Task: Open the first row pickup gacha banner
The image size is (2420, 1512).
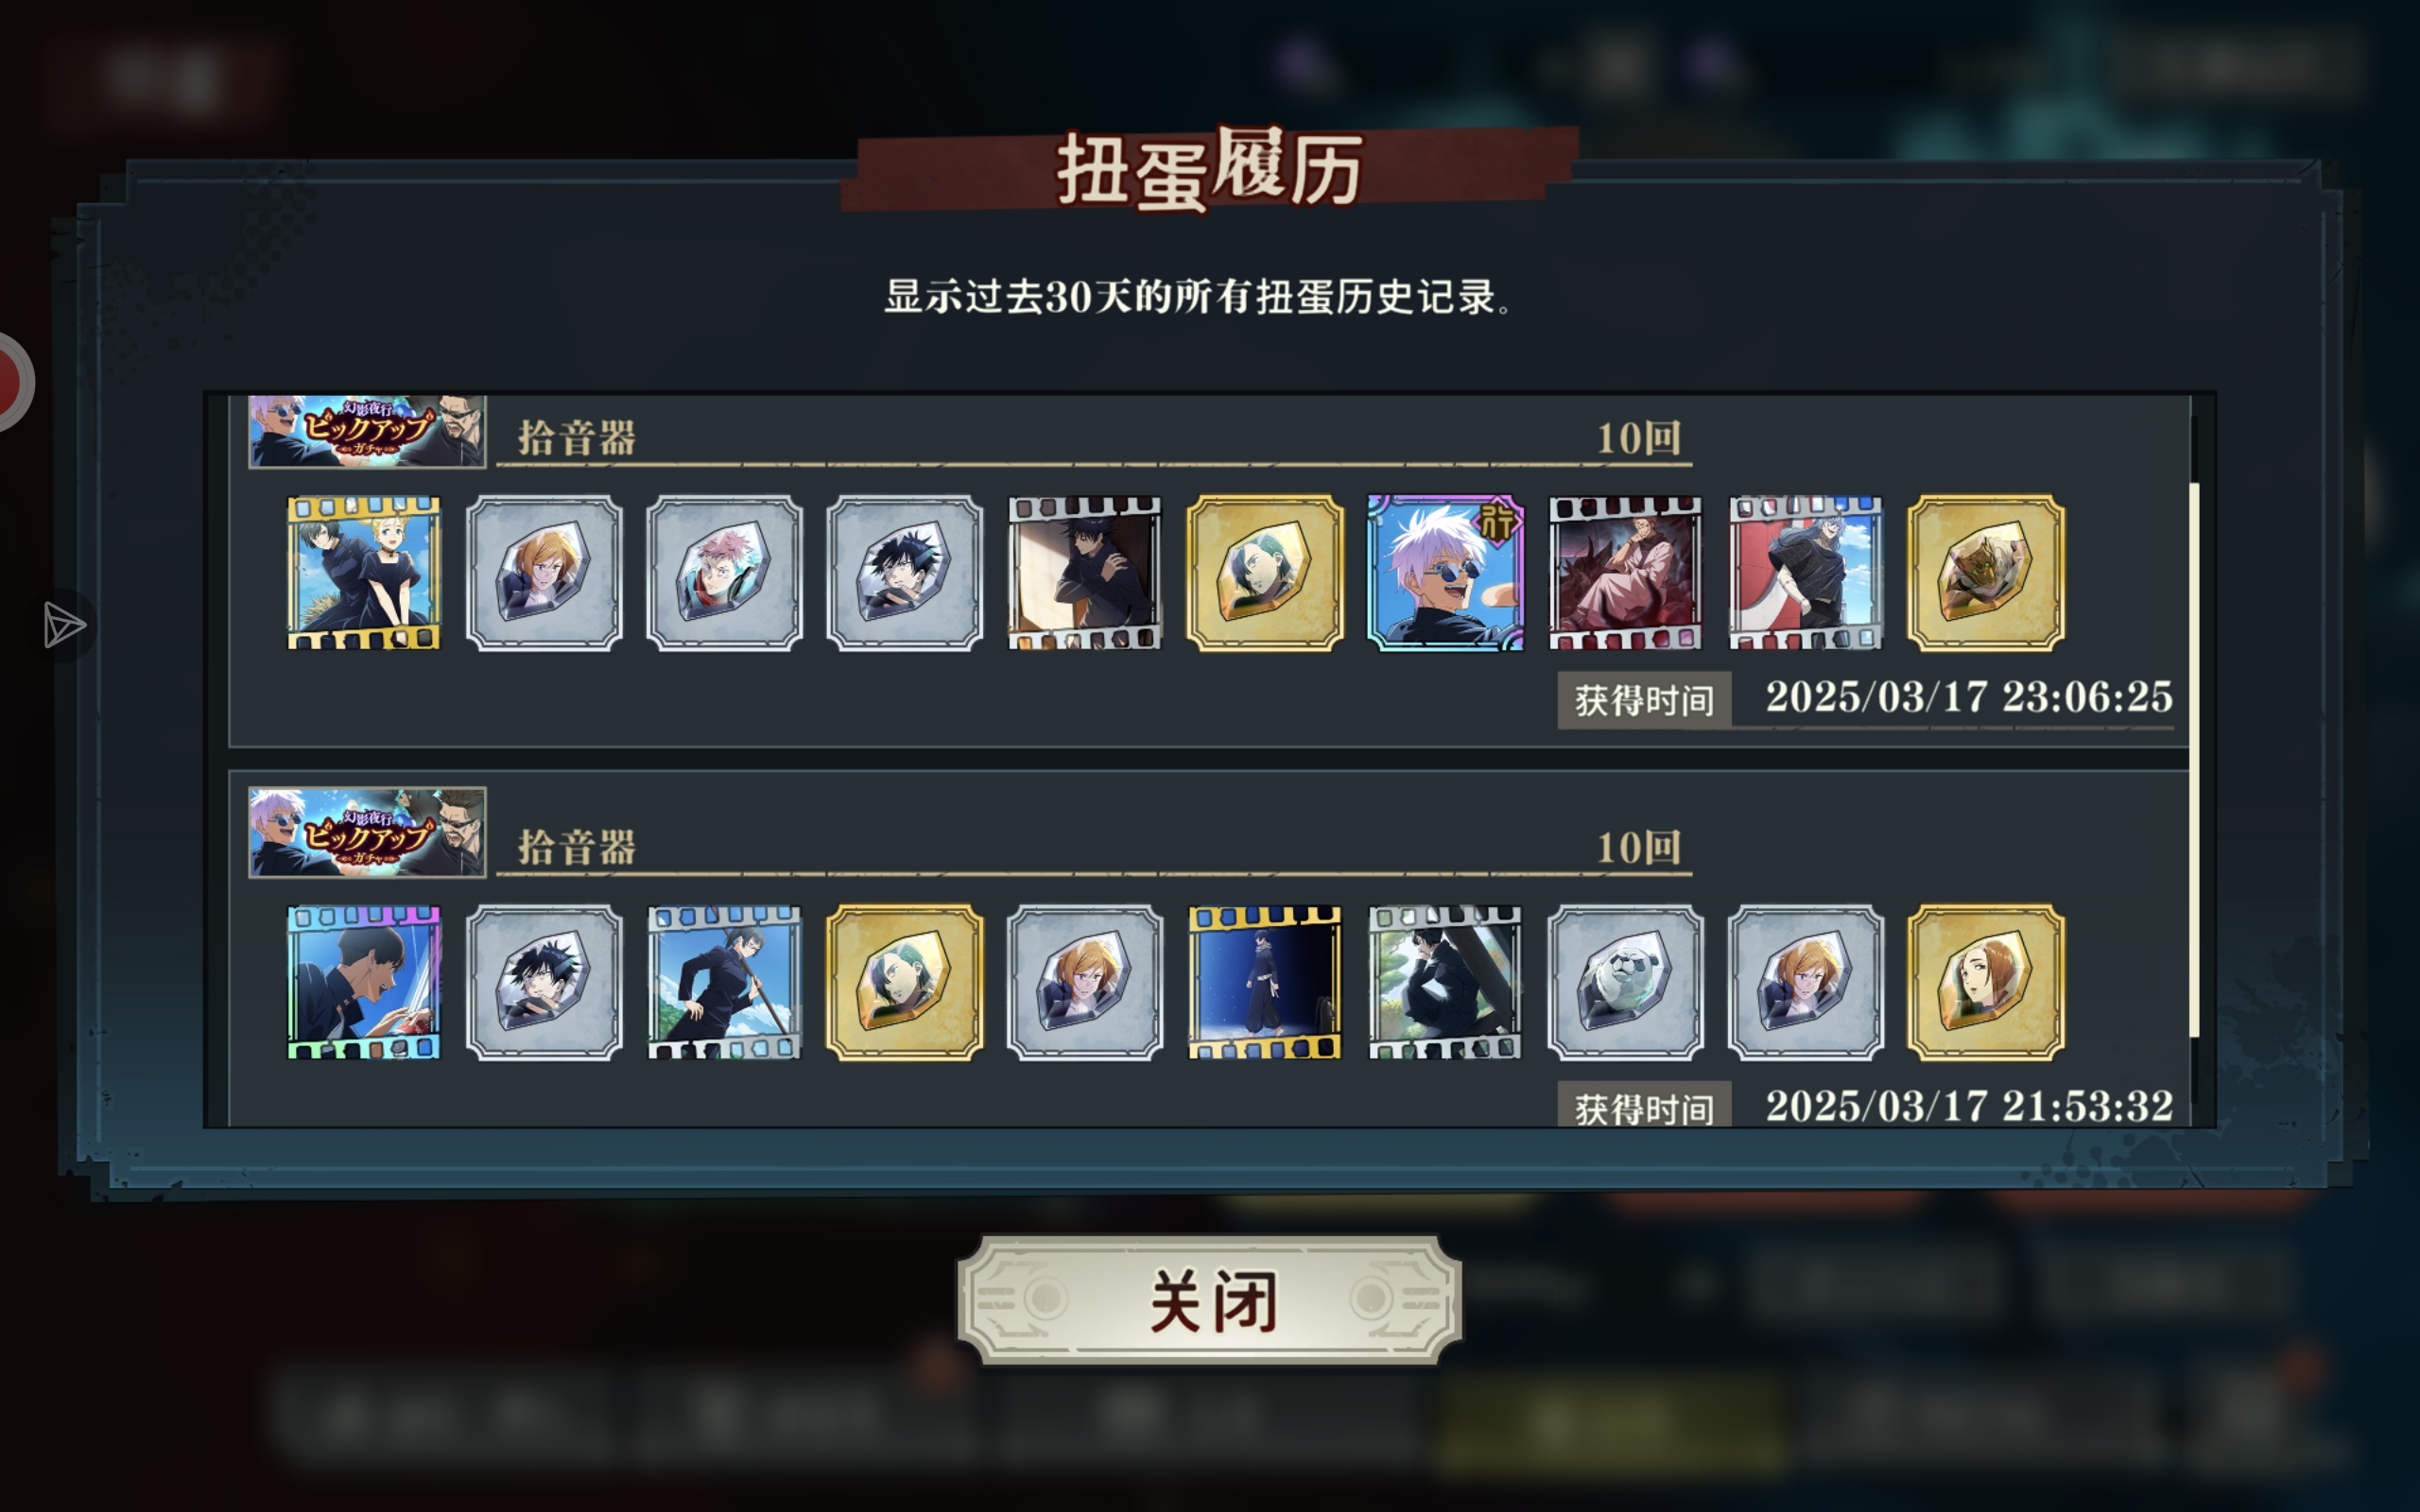Action: [367, 431]
